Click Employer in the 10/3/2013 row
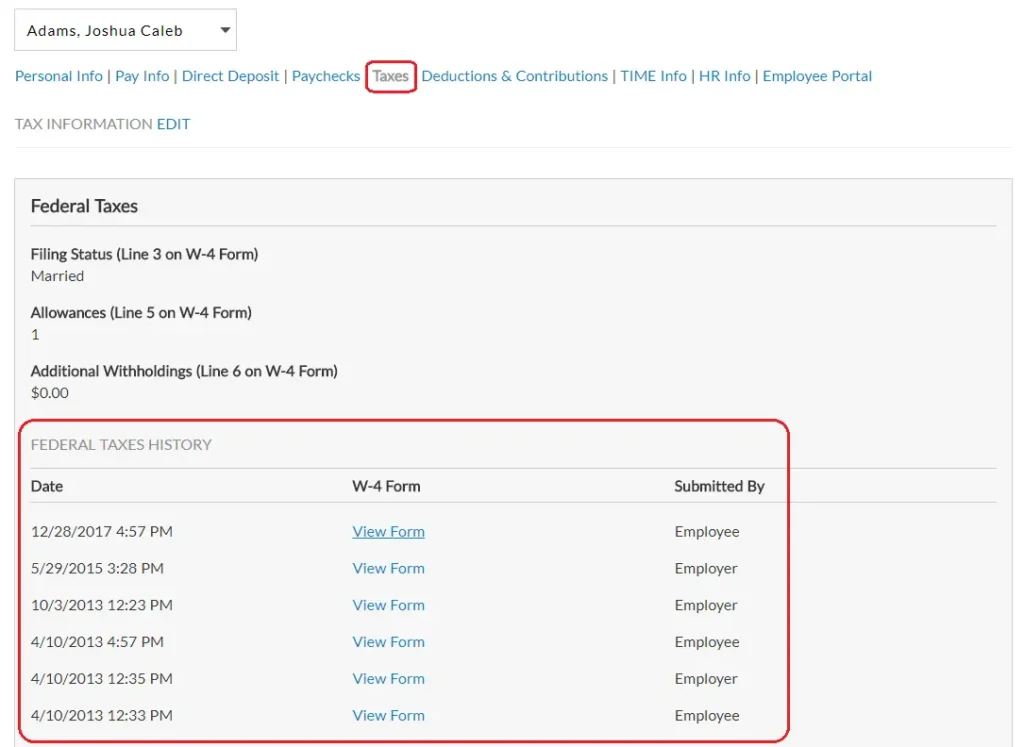The width and height of the screenshot is (1024, 747). point(705,605)
